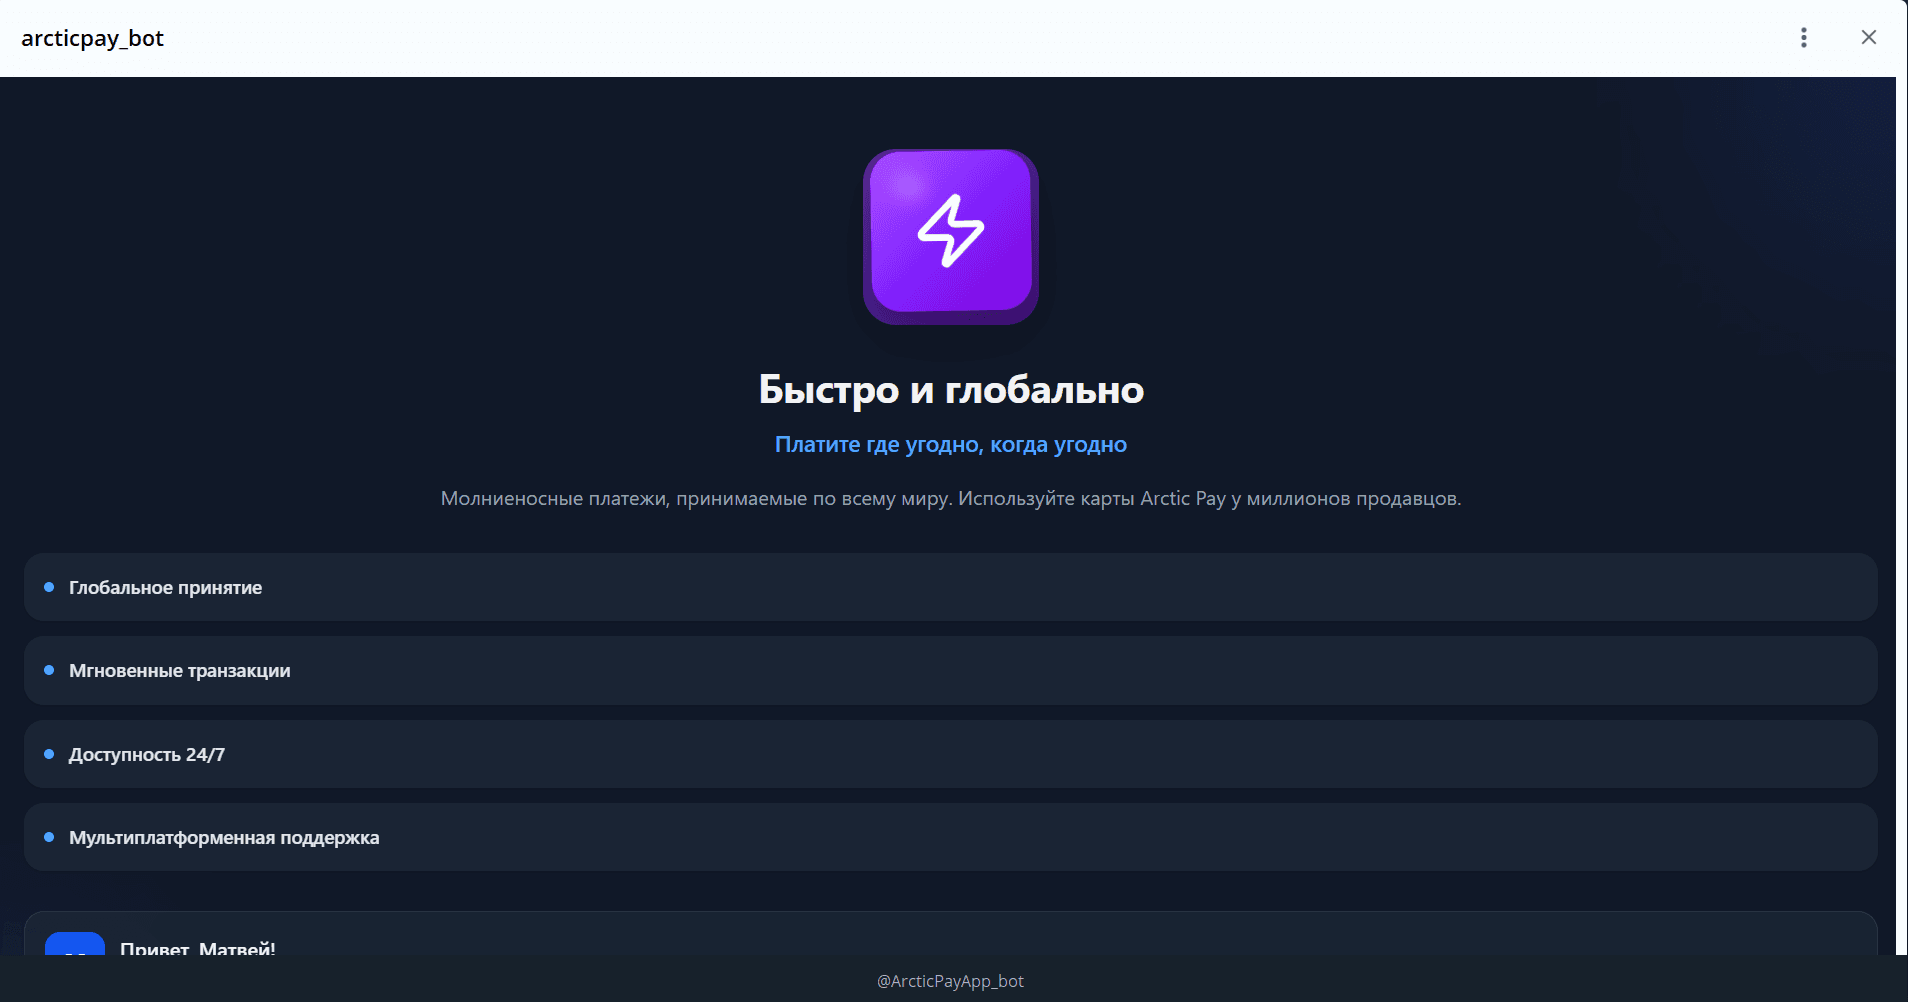Click the 'Привет, Матвей!' greeting text
This screenshot has width=1908, height=1002.
coord(198,947)
